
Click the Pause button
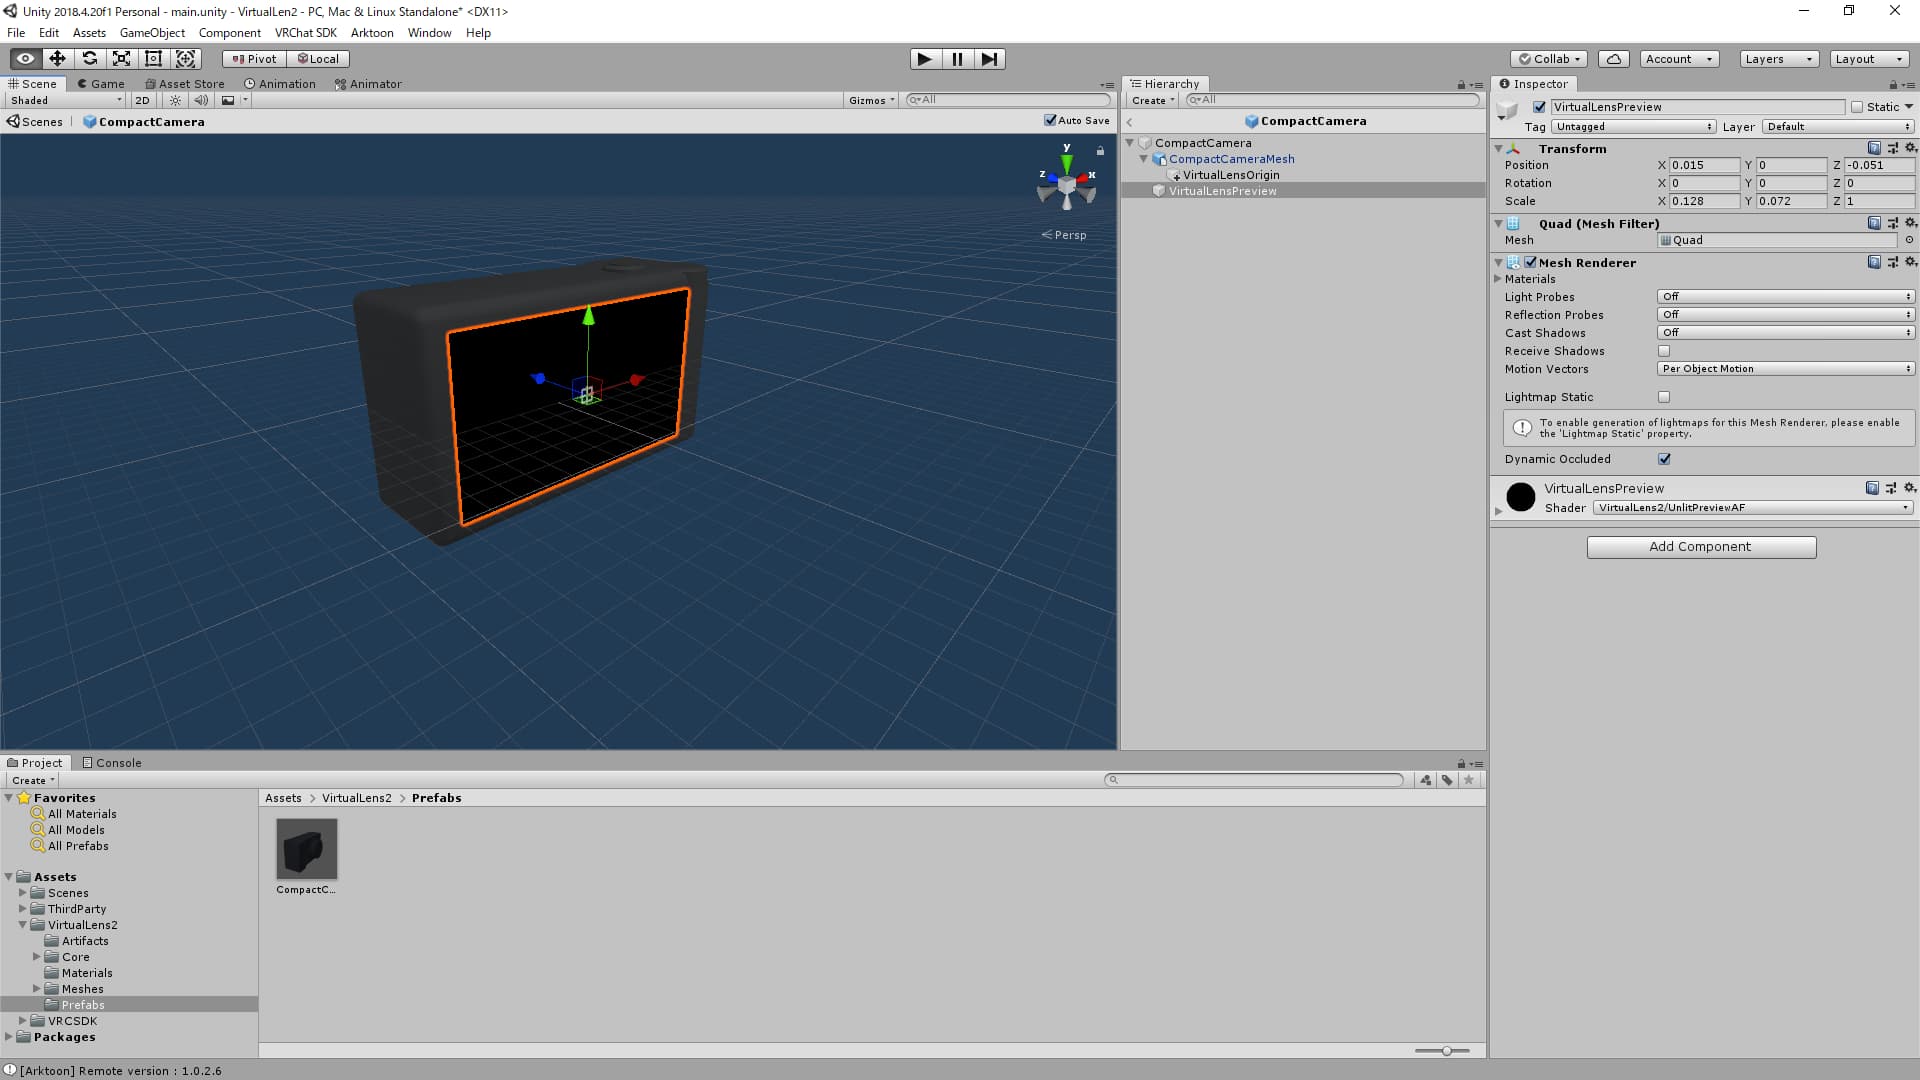point(957,59)
